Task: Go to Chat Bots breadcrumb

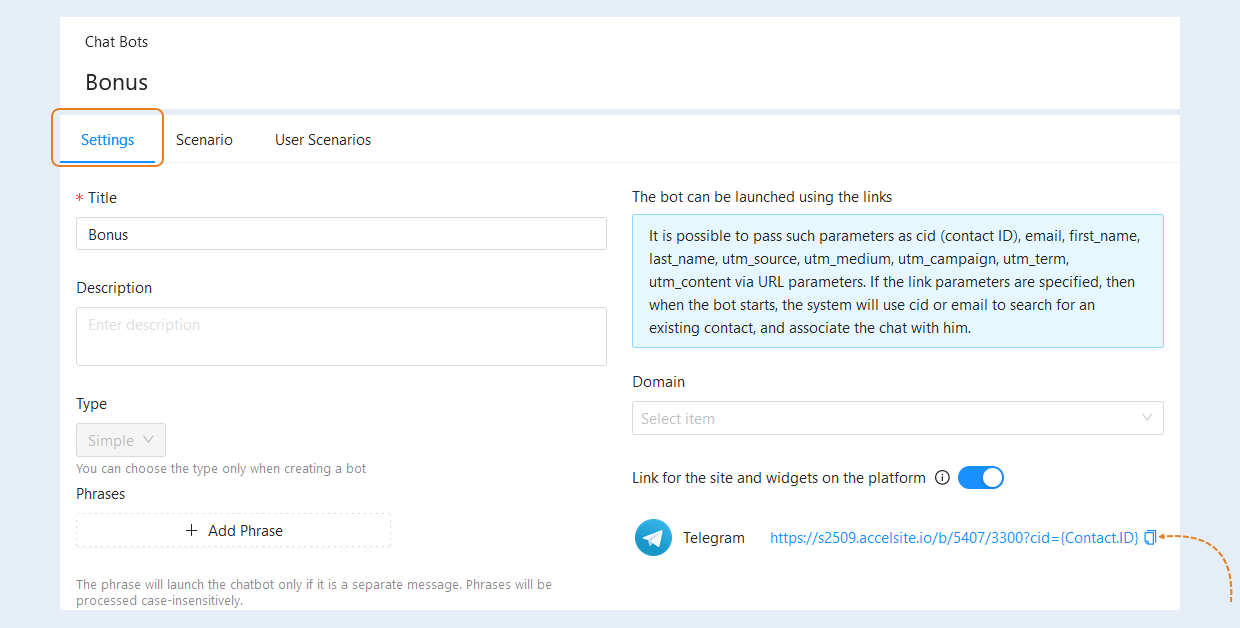Action: pyautogui.click(x=116, y=42)
